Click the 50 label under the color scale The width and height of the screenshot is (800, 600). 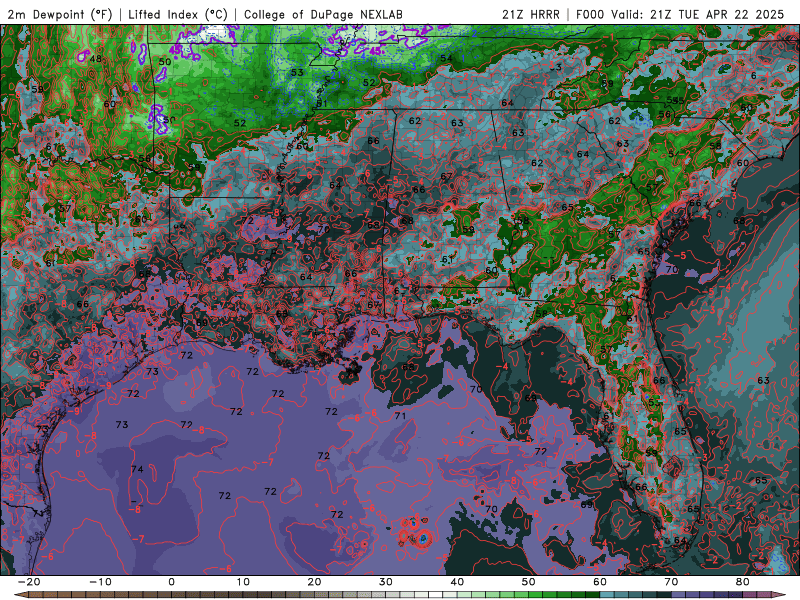pos(529,582)
